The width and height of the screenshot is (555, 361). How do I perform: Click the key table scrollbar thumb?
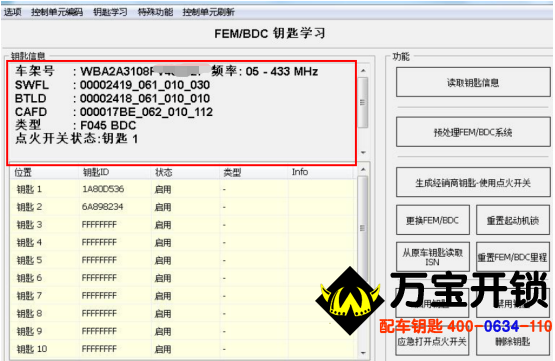pyautogui.click(x=363, y=228)
